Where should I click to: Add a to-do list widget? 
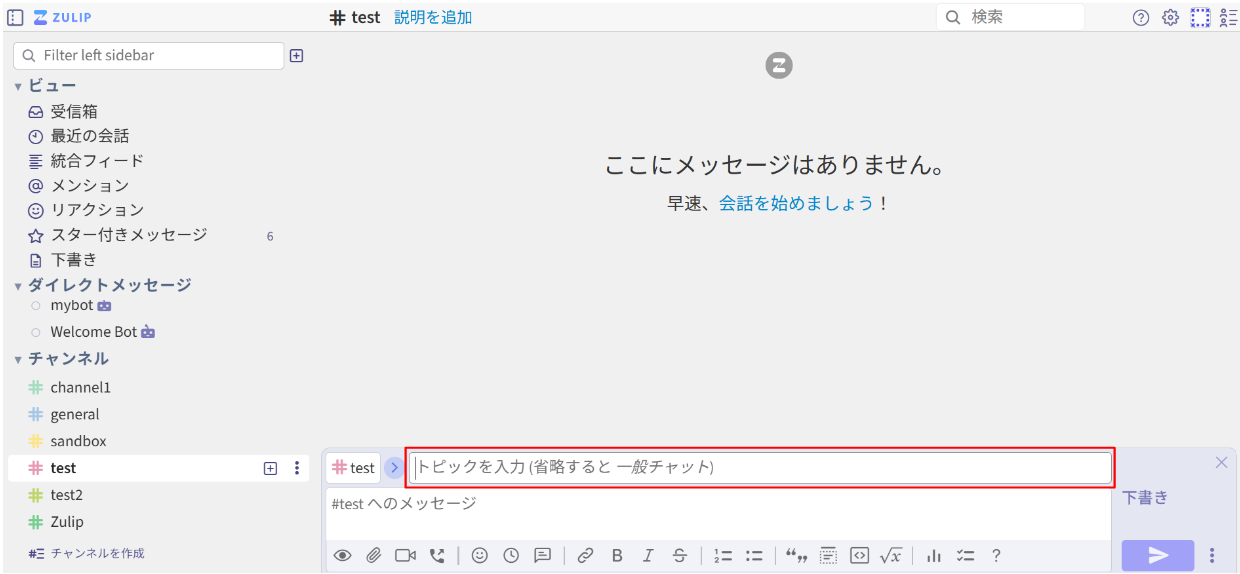[x=965, y=556]
